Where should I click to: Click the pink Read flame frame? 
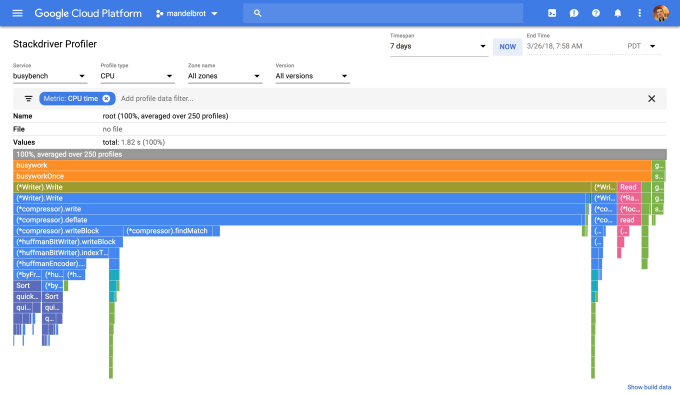(x=629, y=187)
